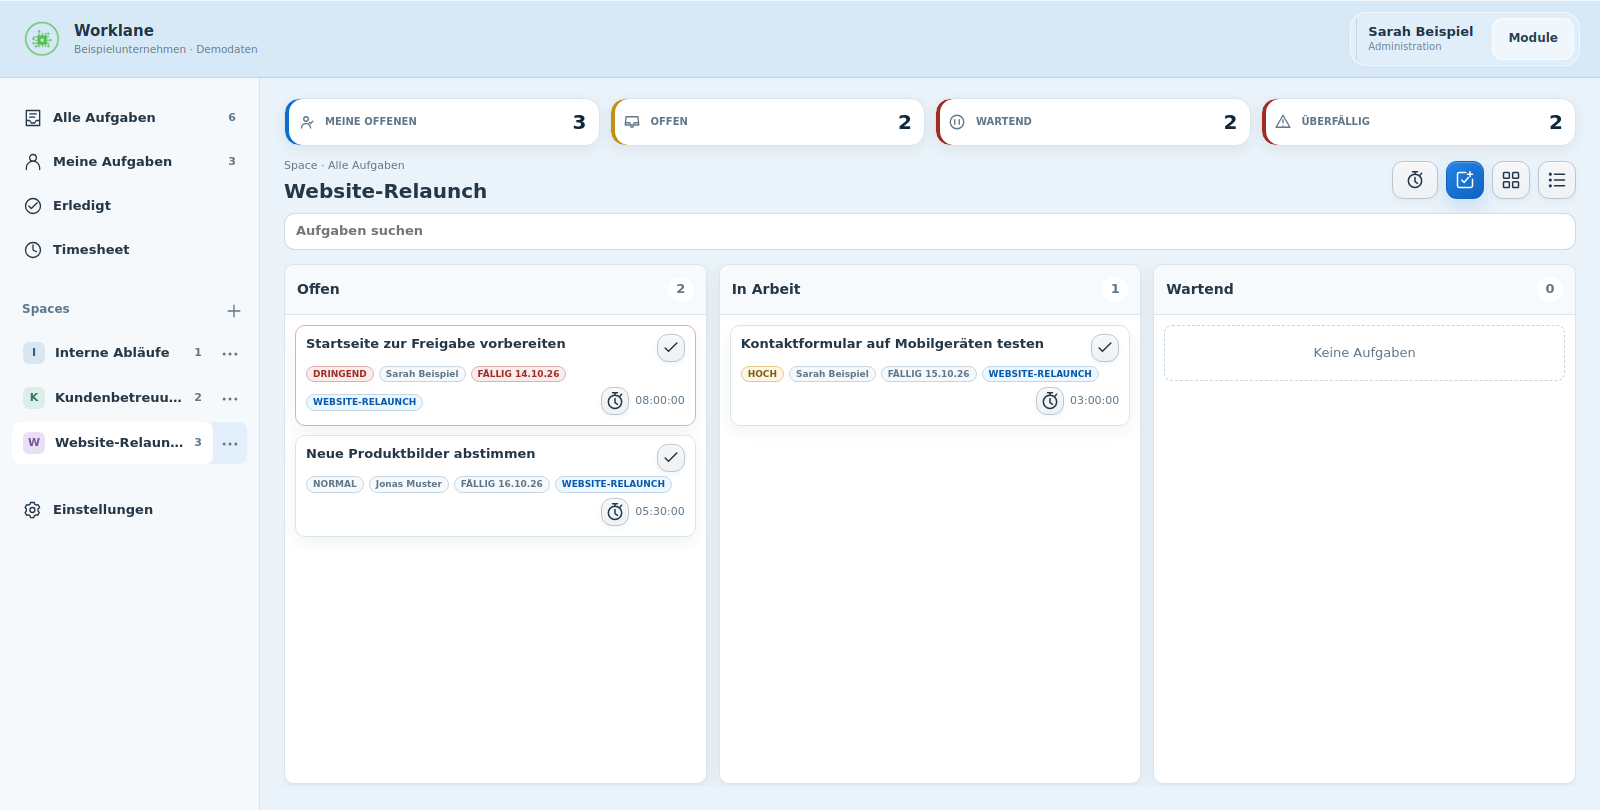This screenshot has width=1600, height=810.
Task: Click the FÄLLIG 16.10.26 due tag
Action: [x=502, y=484]
